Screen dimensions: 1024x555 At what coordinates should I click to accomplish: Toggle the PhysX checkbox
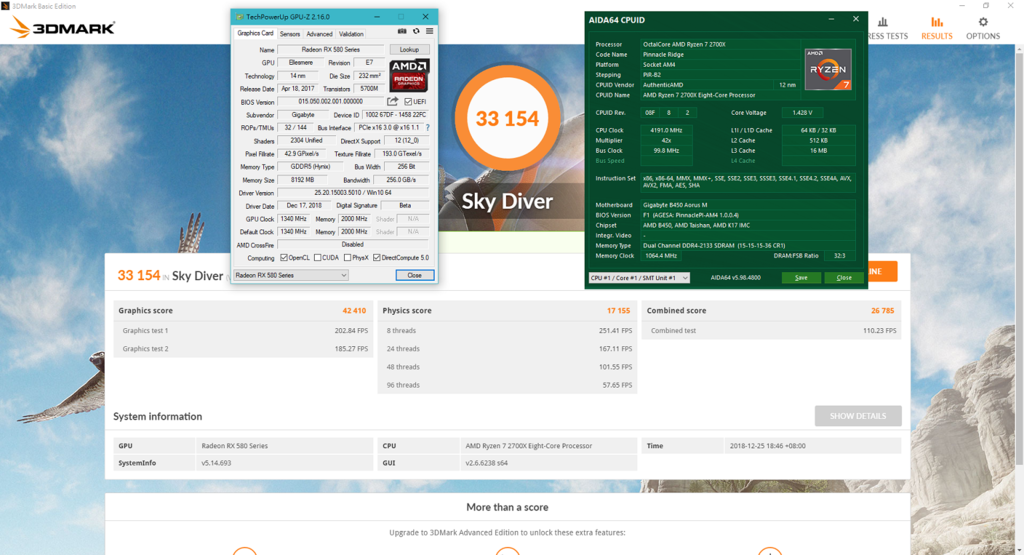click(347, 258)
